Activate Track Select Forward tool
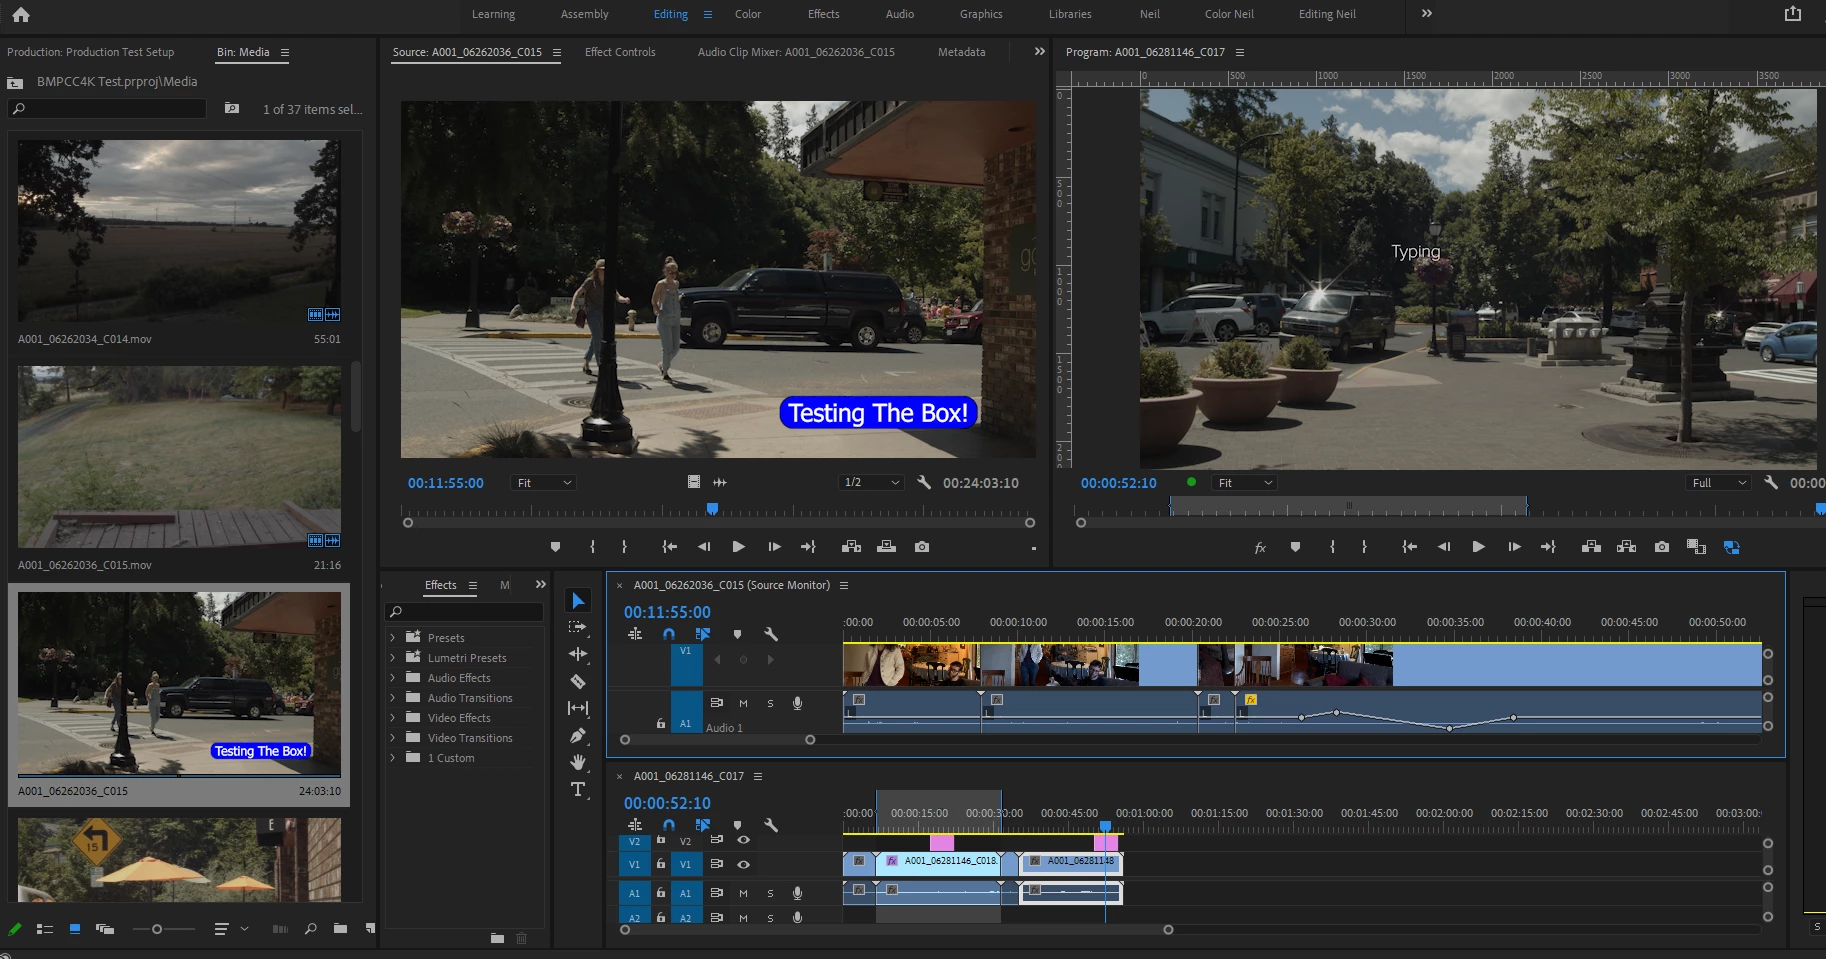 click(x=578, y=627)
